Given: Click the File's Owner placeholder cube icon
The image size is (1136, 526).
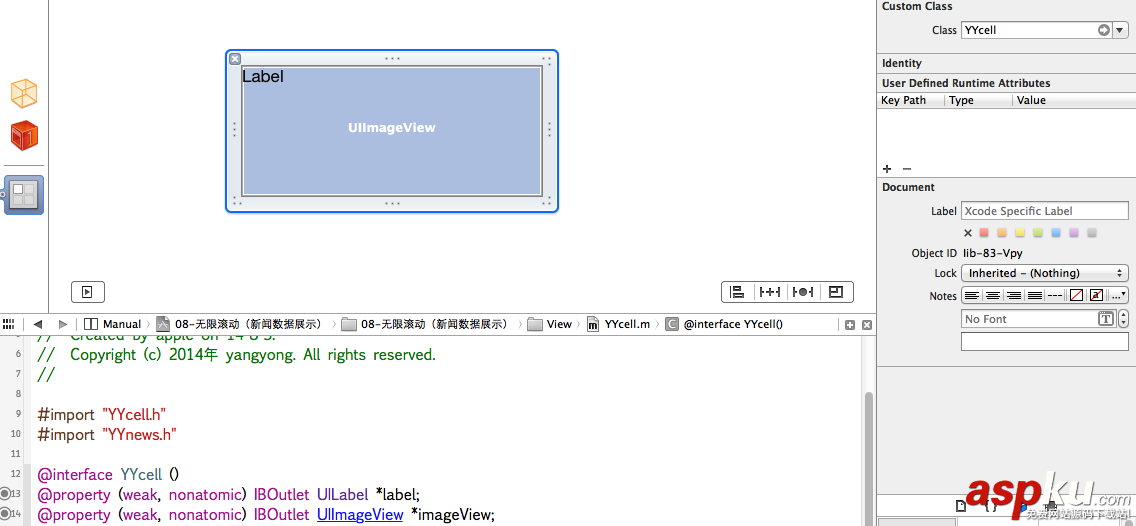Looking at the screenshot, I should [x=24, y=93].
